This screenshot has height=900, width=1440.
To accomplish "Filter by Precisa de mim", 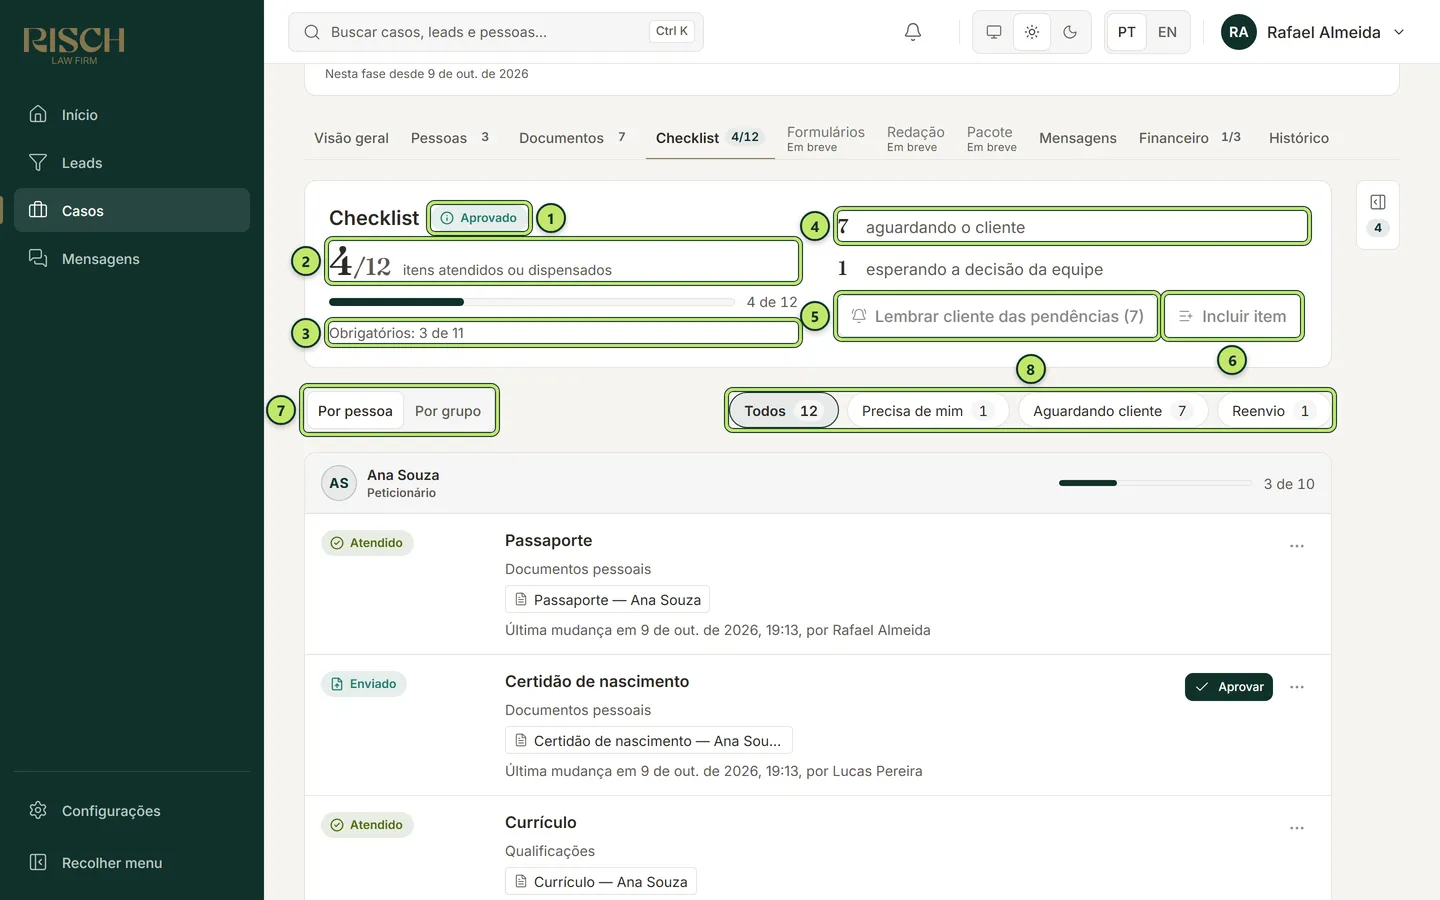I will pyautogui.click(x=927, y=411).
